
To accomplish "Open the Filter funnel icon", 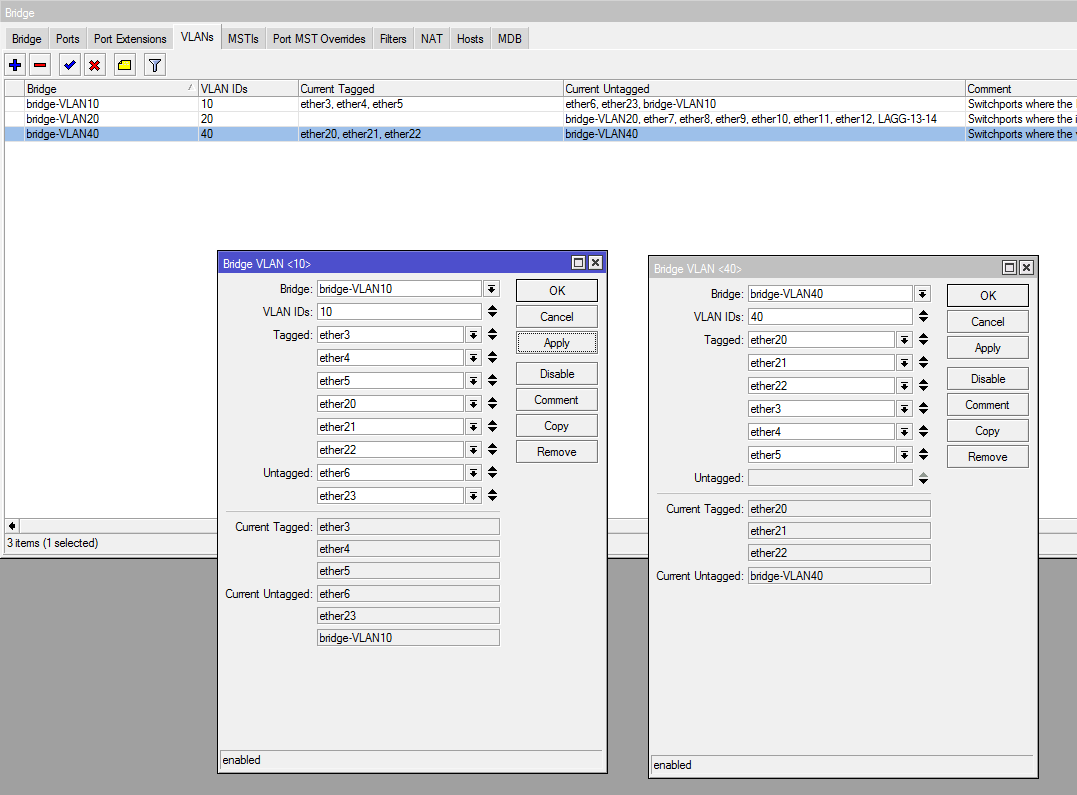I will point(154,65).
